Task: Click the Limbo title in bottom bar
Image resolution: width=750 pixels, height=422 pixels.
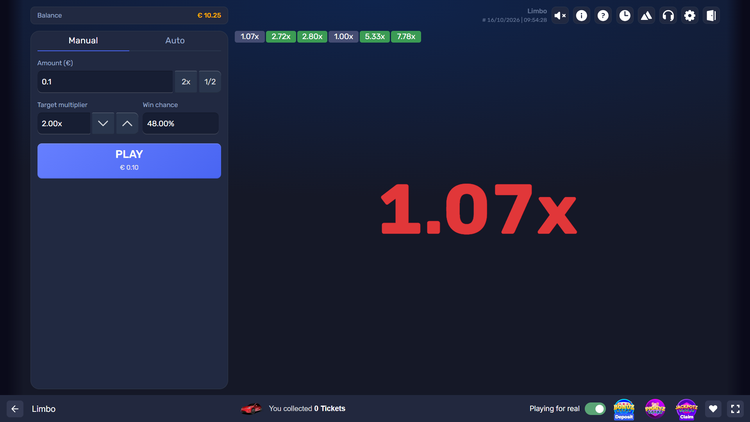Action: coord(44,409)
